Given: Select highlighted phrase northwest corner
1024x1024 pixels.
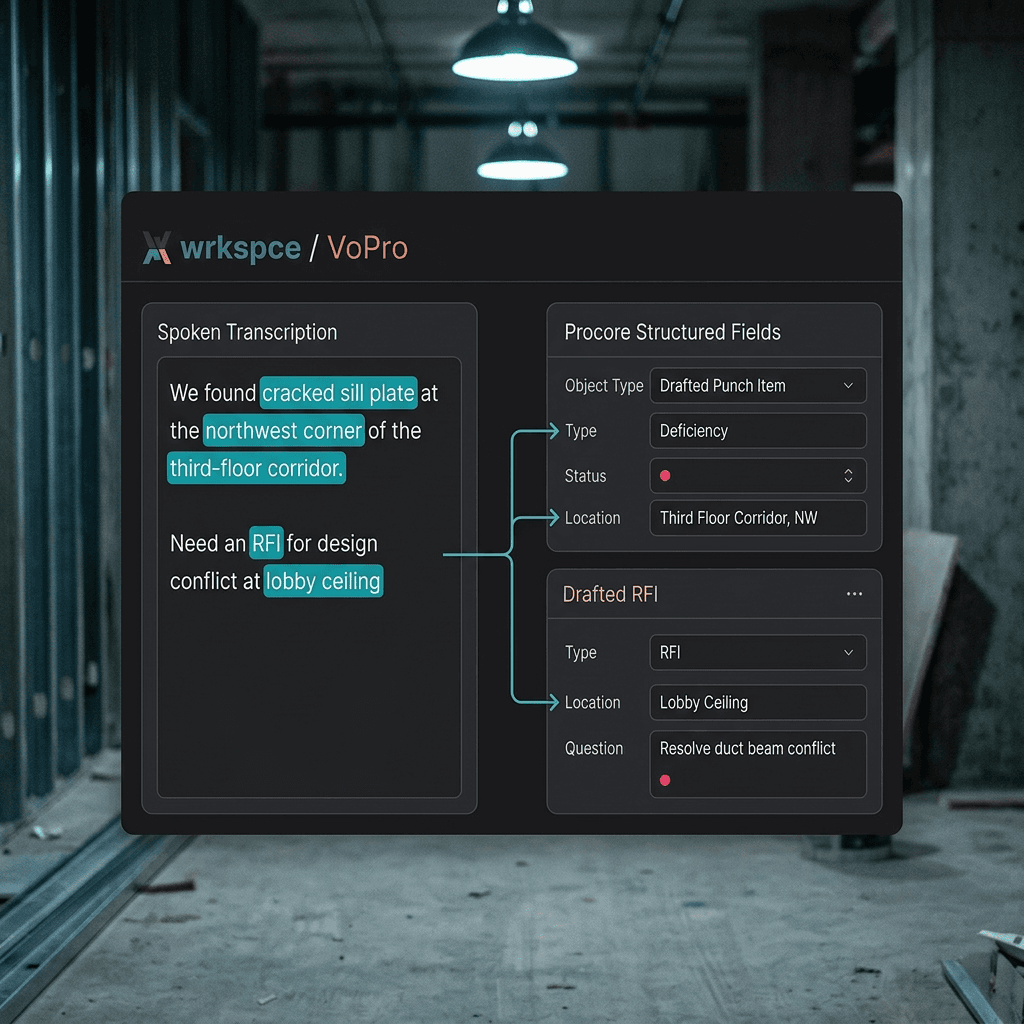Looking at the screenshot, I should pyautogui.click(x=283, y=430).
